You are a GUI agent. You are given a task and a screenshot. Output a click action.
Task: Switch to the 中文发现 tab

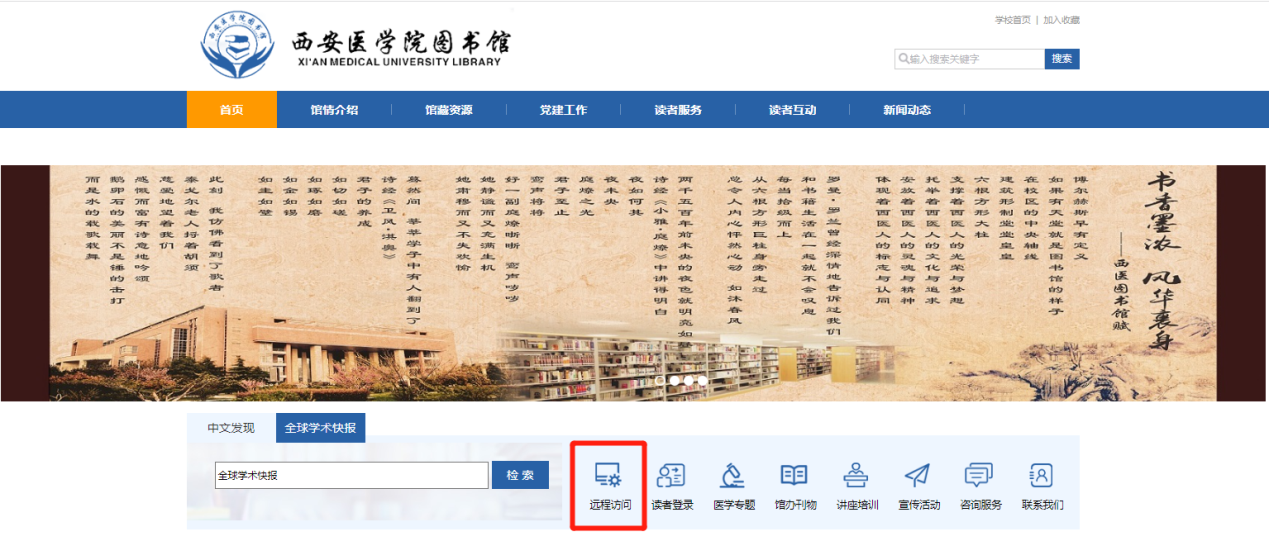(231, 428)
